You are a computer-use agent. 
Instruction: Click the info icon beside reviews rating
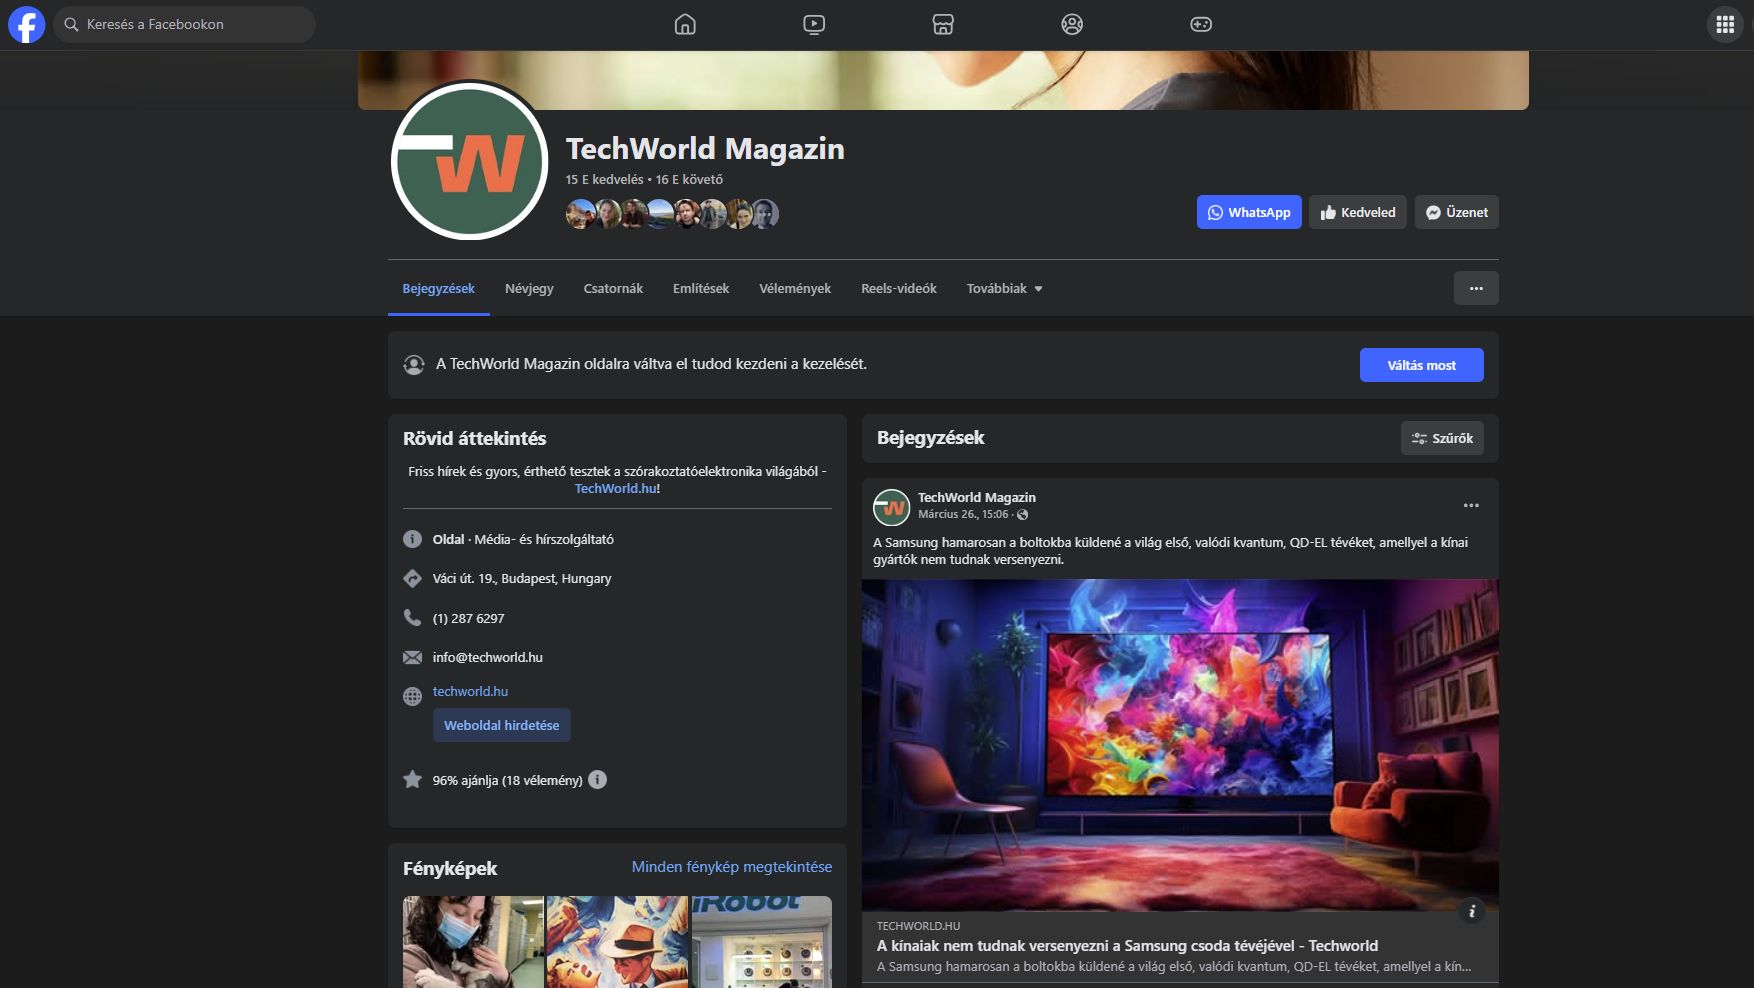597,780
